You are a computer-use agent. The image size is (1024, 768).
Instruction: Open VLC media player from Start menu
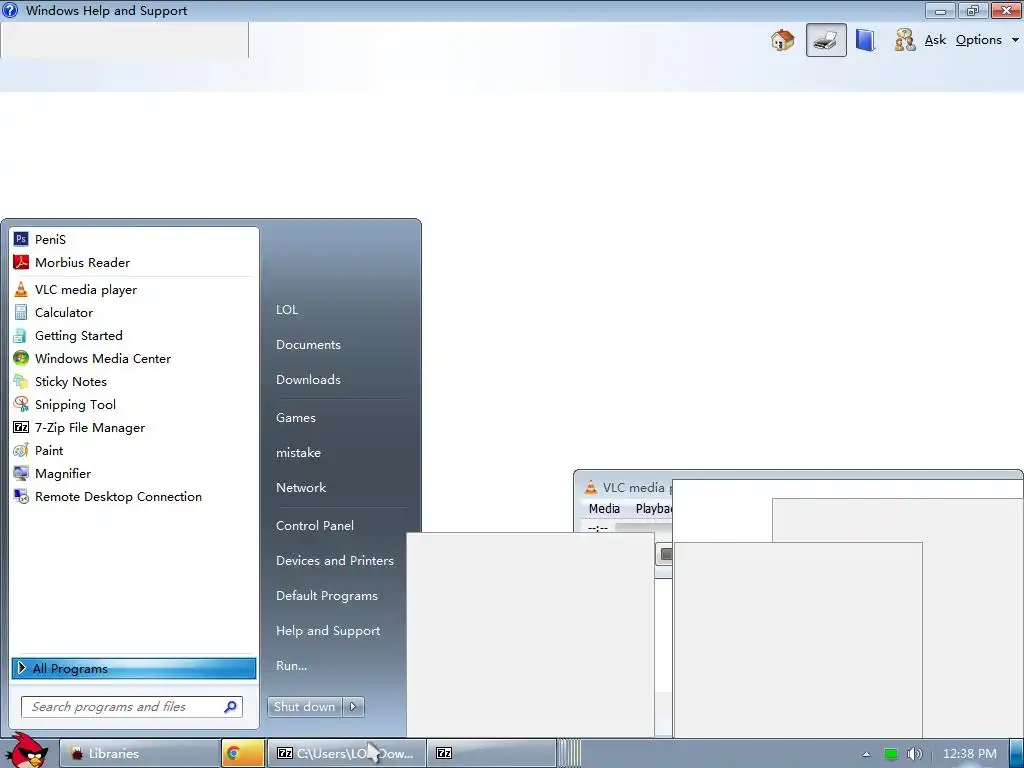134,289
